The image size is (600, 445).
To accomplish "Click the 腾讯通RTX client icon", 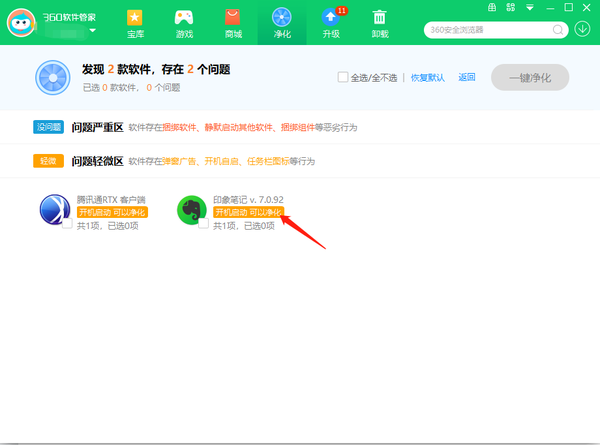I will click(56, 208).
